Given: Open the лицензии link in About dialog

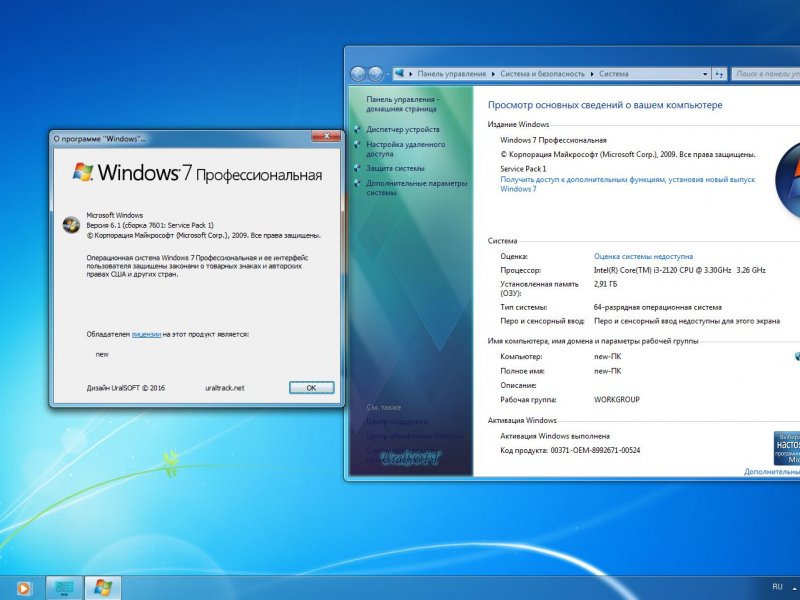Looking at the screenshot, I should tap(146, 335).
